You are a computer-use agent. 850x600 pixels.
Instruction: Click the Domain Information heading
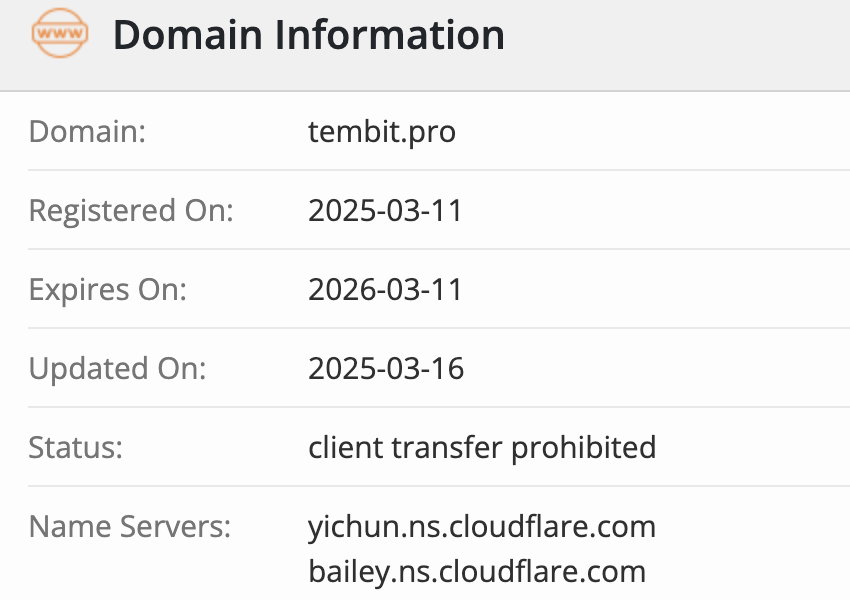(x=308, y=35)
